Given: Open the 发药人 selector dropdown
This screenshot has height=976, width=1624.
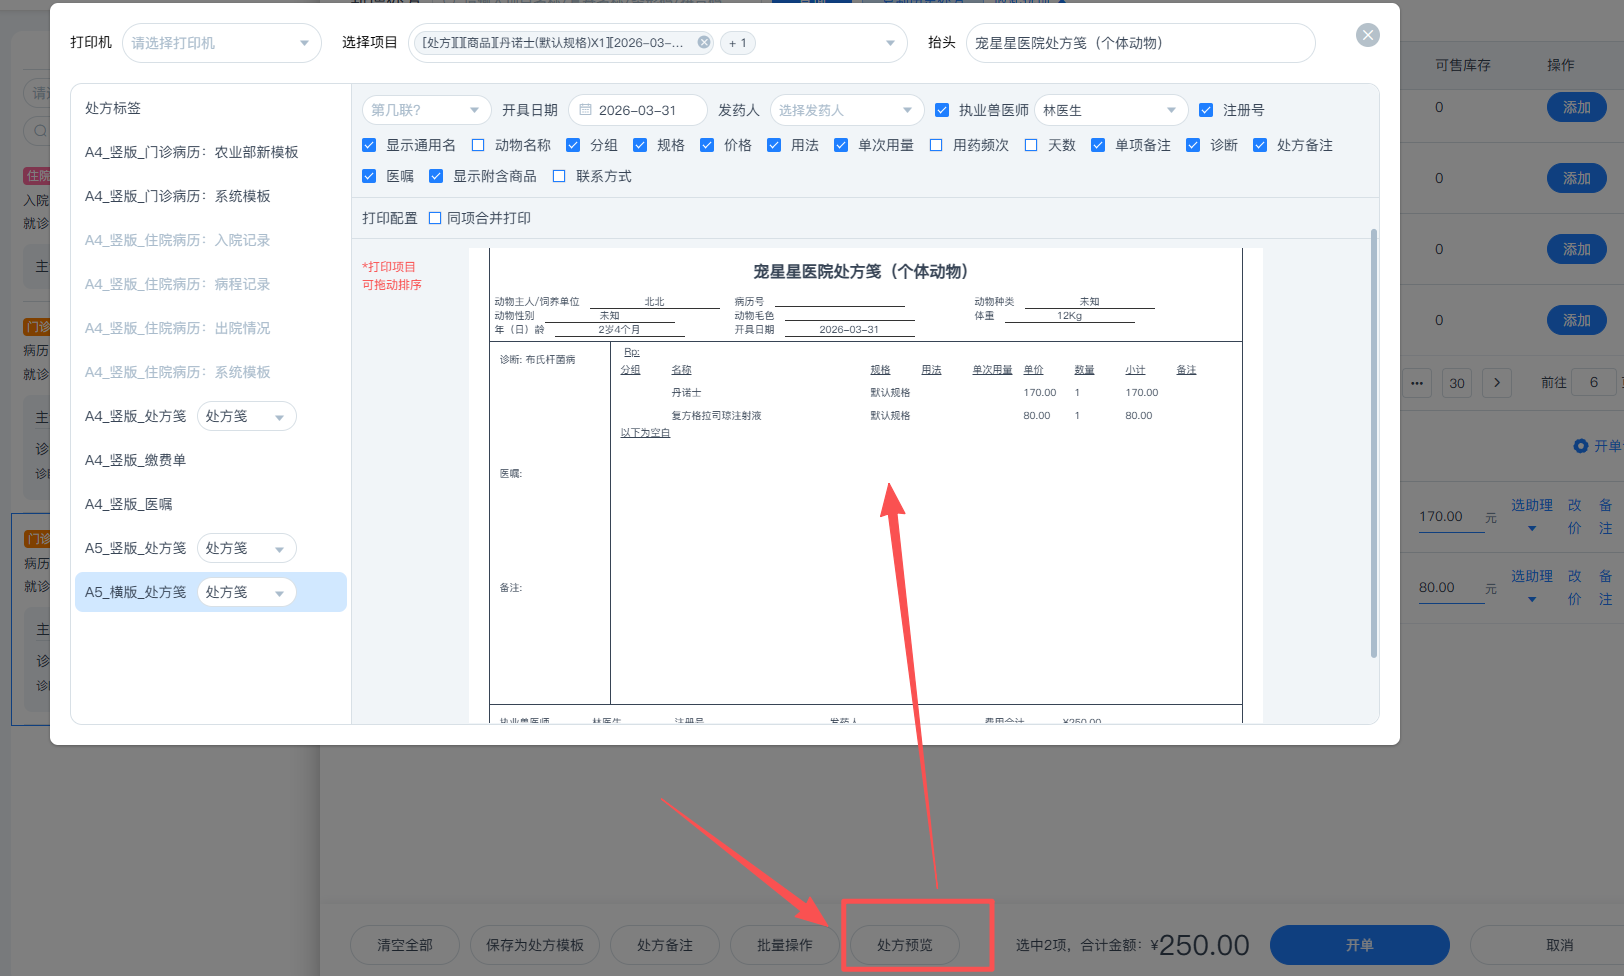Looking at the screenshot, I should click(906, 110).
